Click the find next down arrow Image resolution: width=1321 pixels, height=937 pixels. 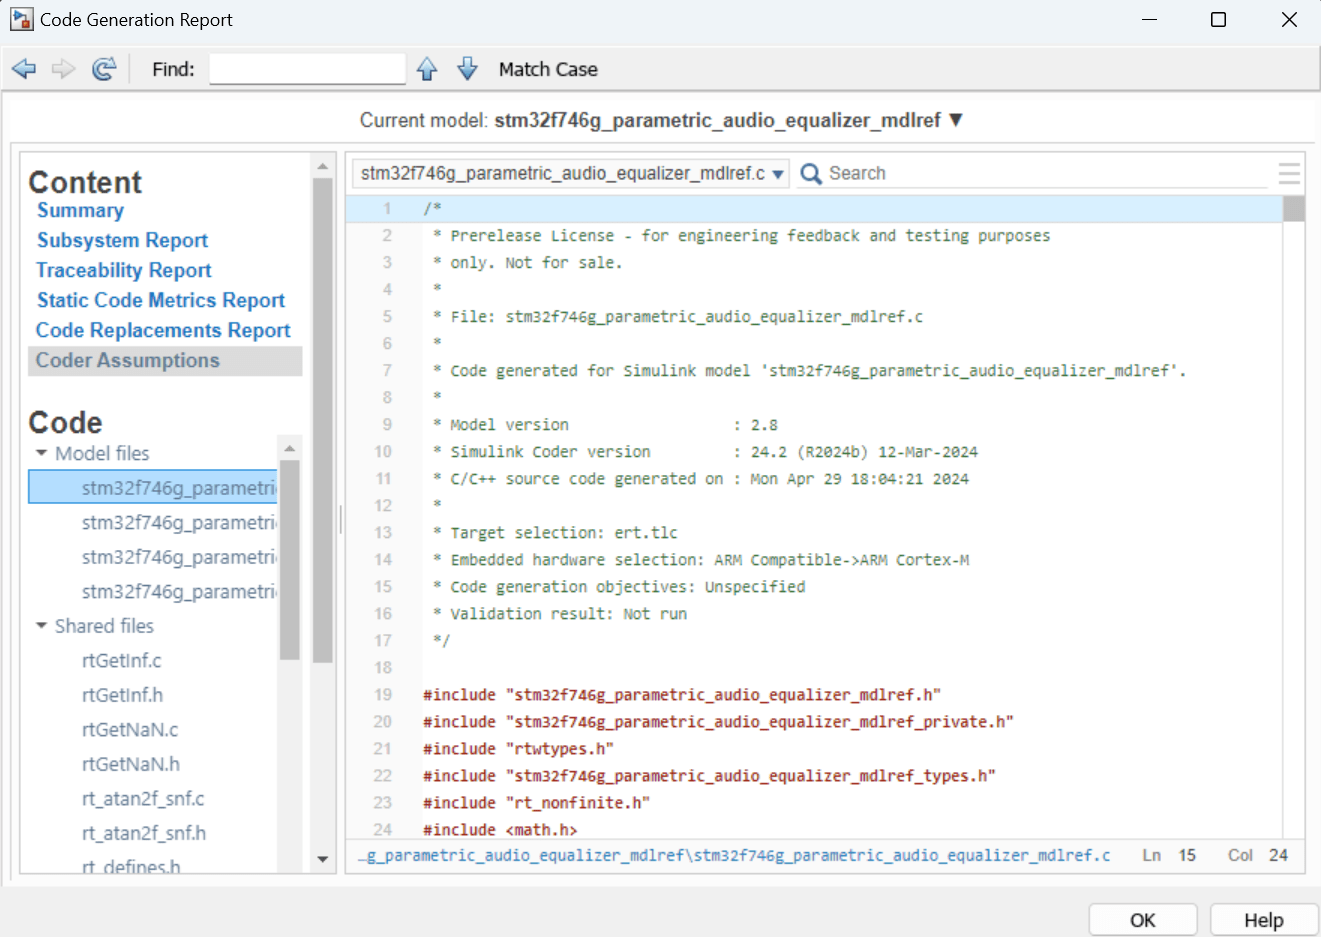click(467, 69)
